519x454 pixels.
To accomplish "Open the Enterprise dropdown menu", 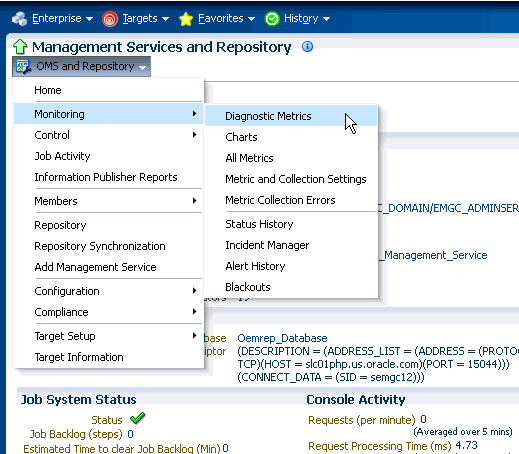I will [x=62, y=19].
